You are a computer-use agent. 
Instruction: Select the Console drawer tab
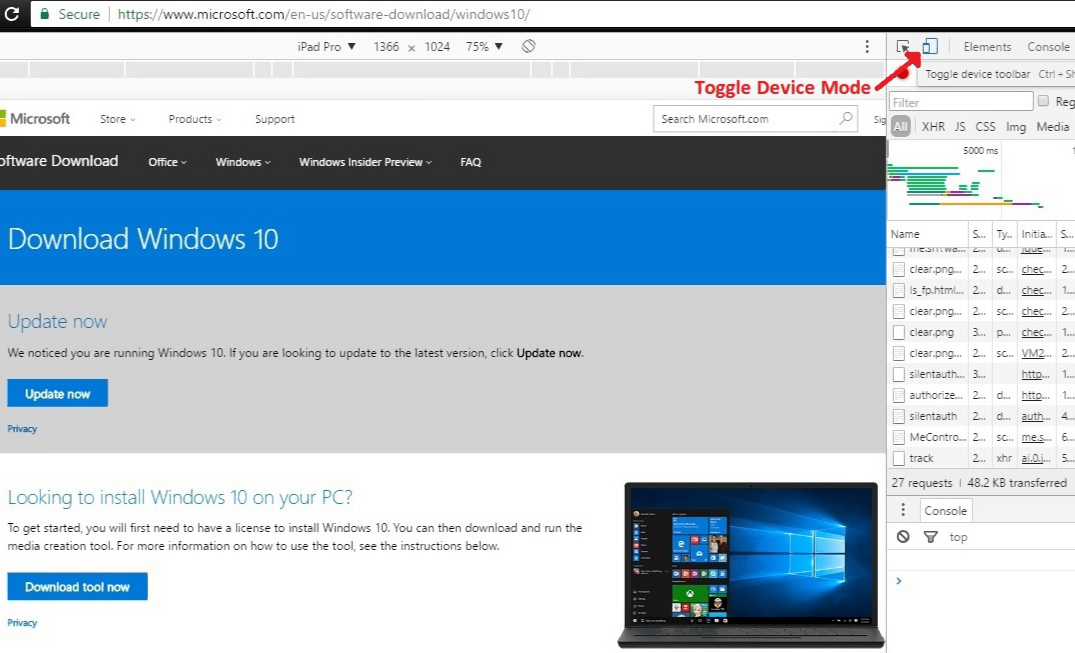(x=945, y=510)
